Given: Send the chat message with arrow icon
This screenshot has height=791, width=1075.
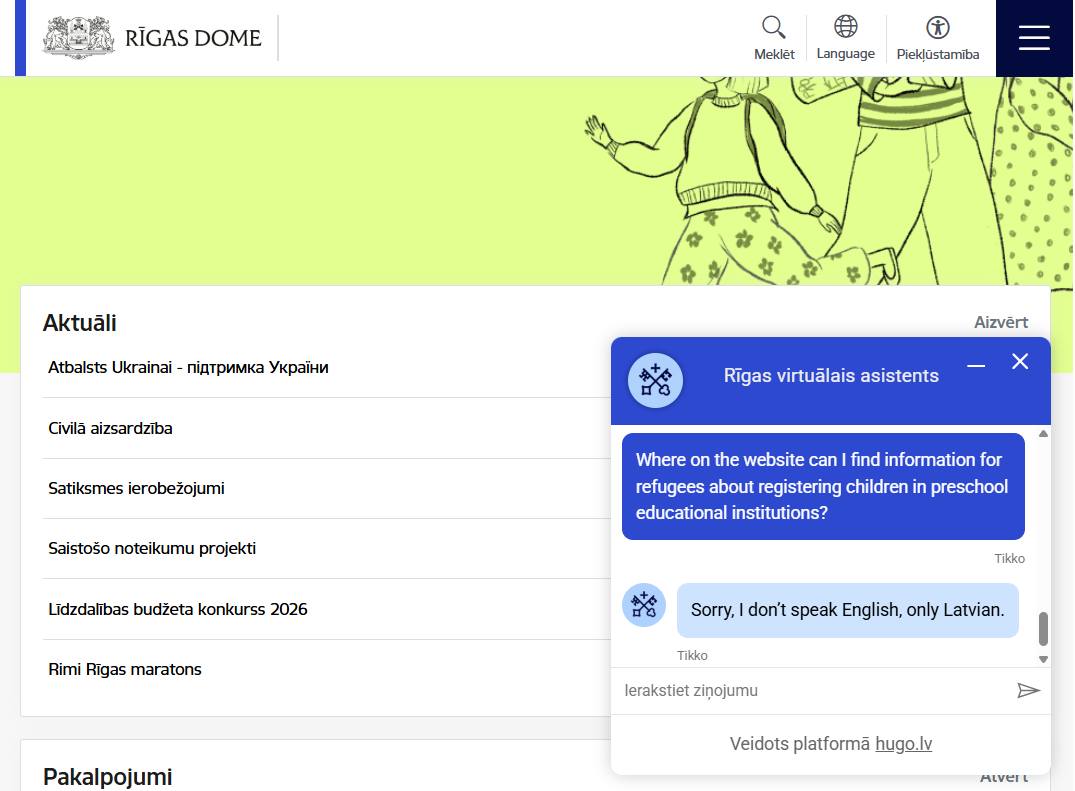Looking at the screenshot, I should pyautogui.click(x=1028, y=690).
